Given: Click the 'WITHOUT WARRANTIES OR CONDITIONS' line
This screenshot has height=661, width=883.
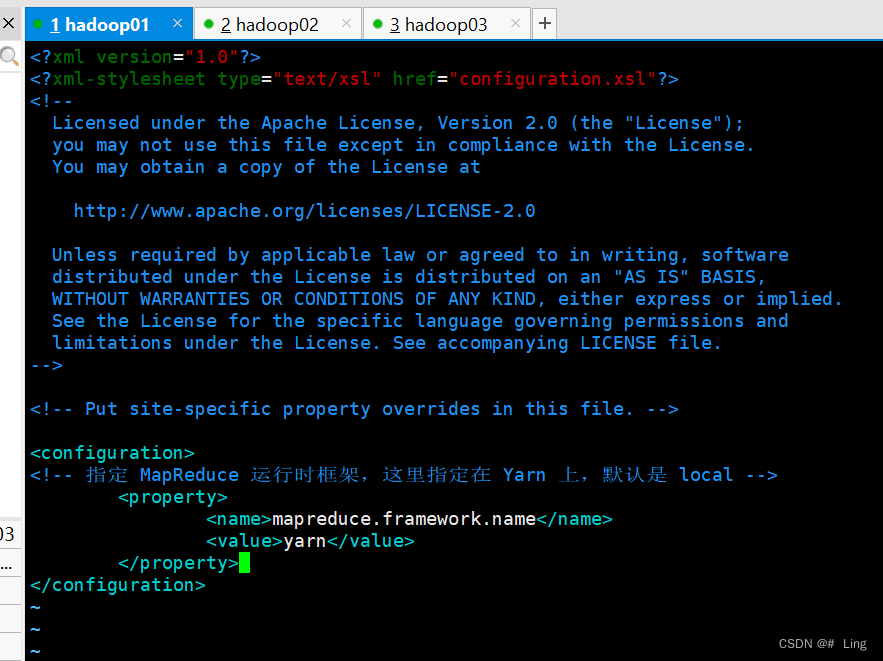Looking at the screenshot, I should pos(447,299).
